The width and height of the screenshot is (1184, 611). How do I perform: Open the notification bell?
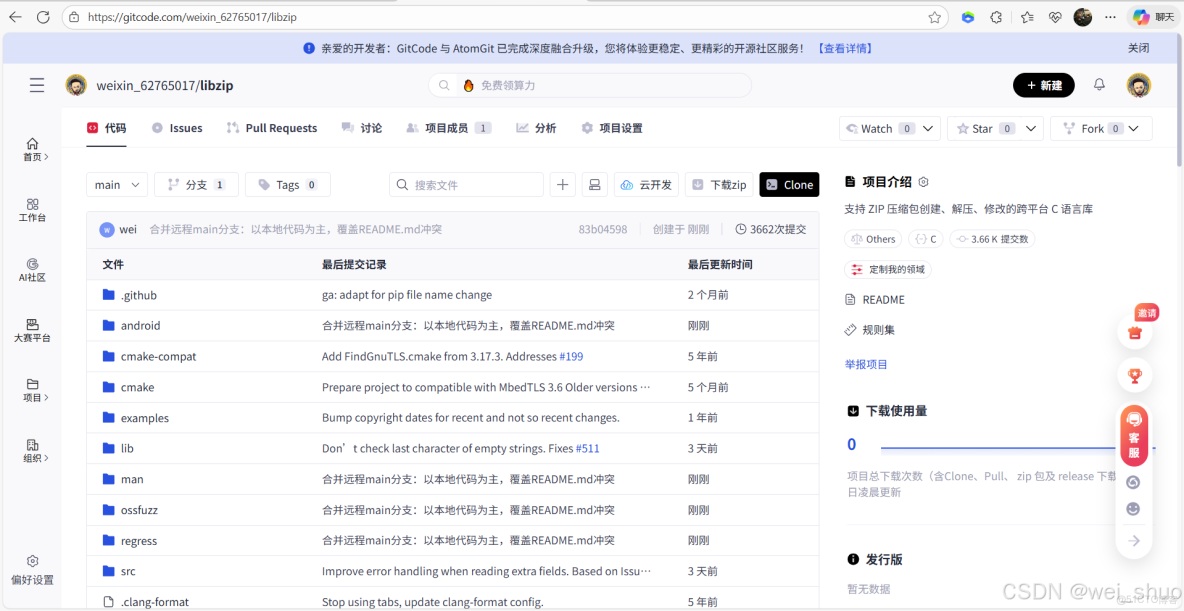(x=1099, y=85)
